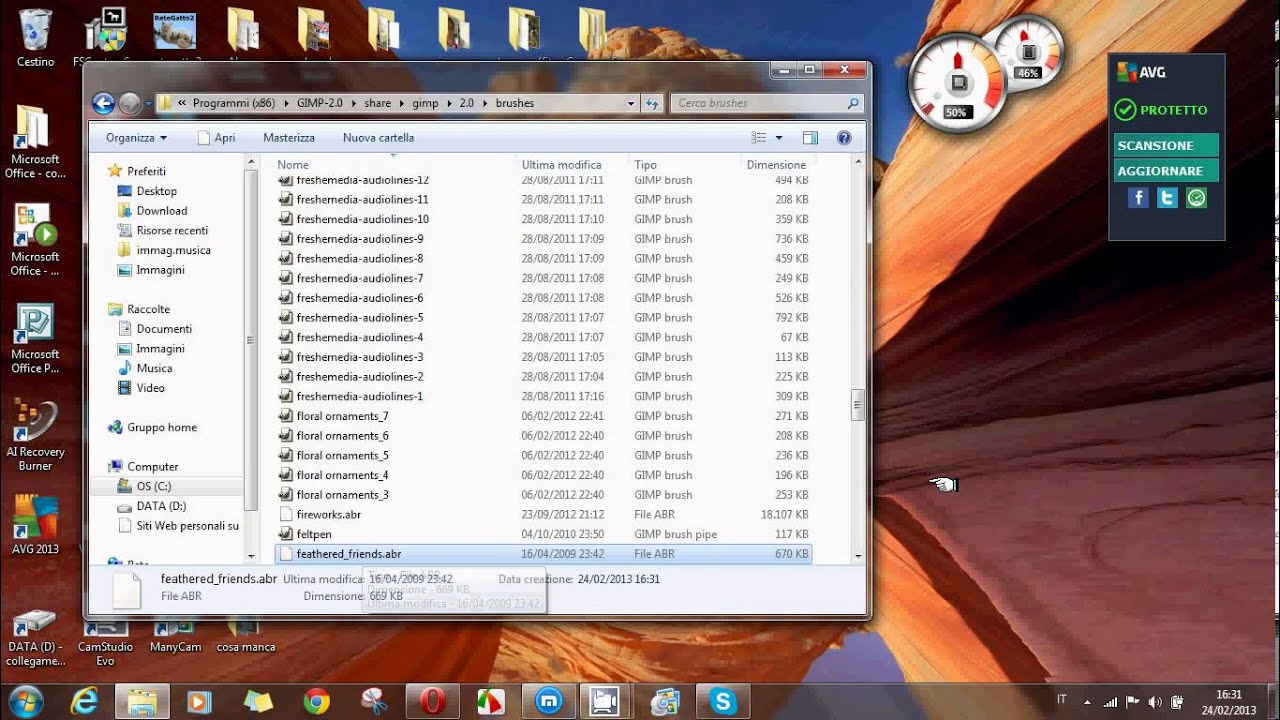Open the Cestino desktop icon
The height and width of the screenshot is (720, 1280).
pyautogui.click(x=35, y=38)
